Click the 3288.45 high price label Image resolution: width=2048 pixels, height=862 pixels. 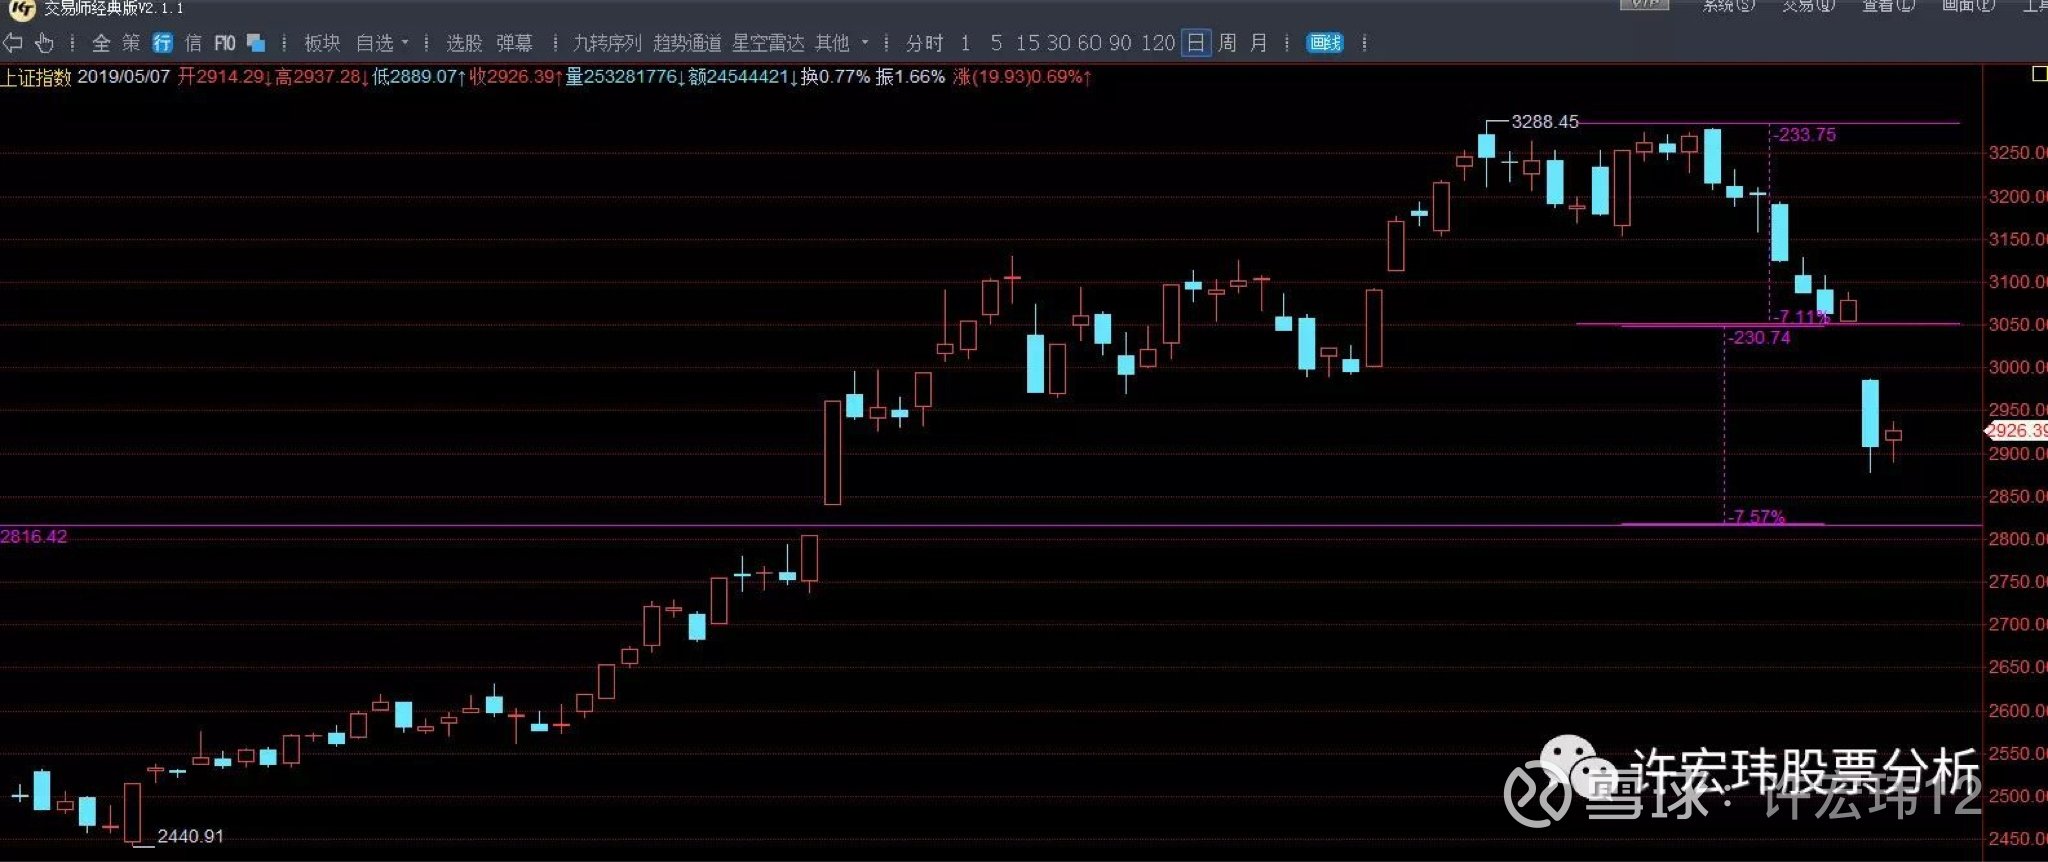[x=1545, y=122]
